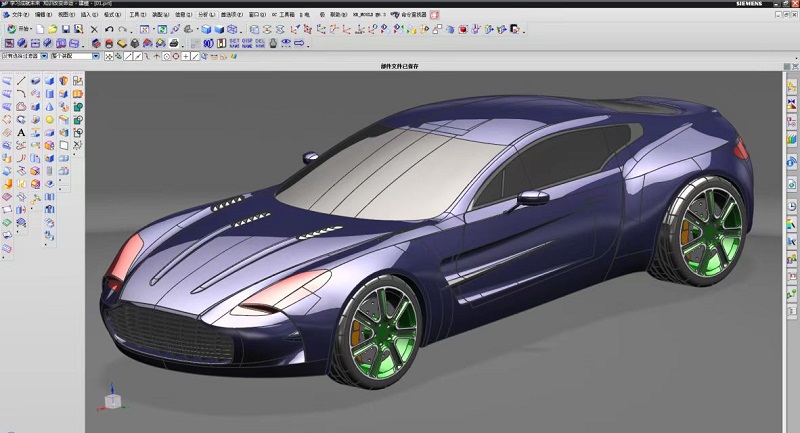Click the Delete X icon in the toolbar
800x433 pixels.
tap(94, 30)
